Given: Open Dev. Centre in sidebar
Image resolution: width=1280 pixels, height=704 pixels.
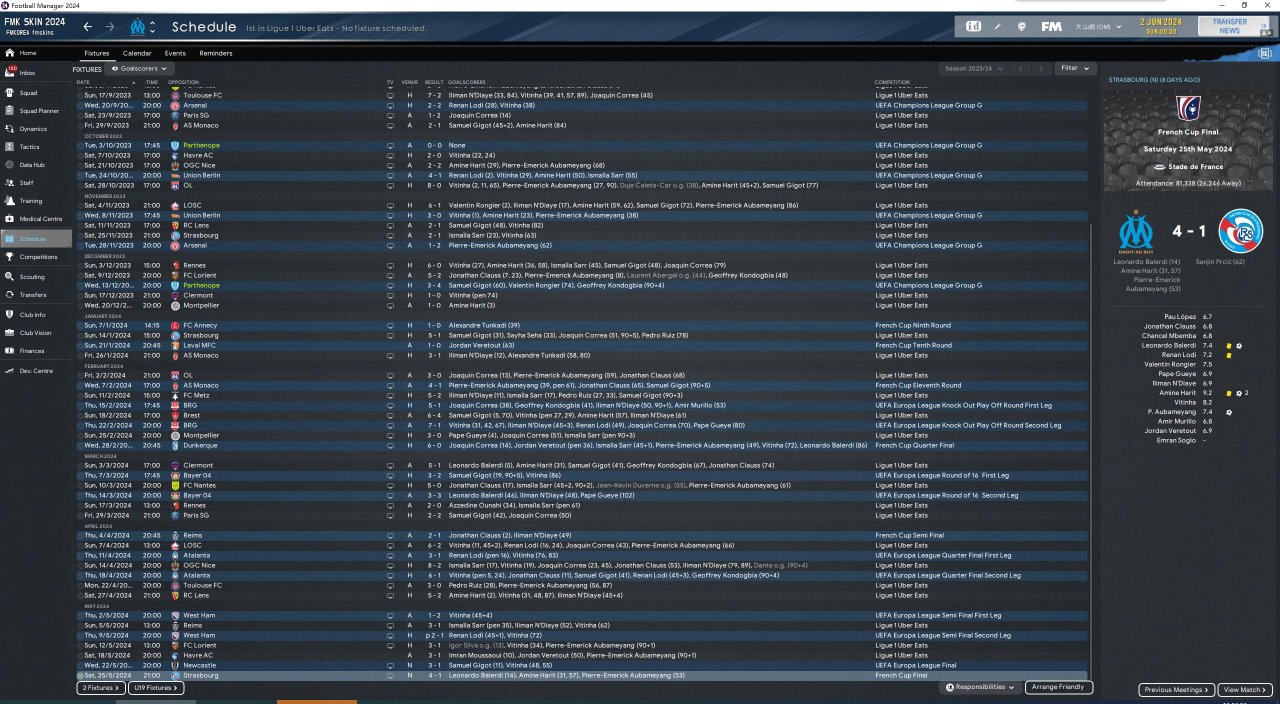Looking at the screenshot, I should click(x=34, y=370).
